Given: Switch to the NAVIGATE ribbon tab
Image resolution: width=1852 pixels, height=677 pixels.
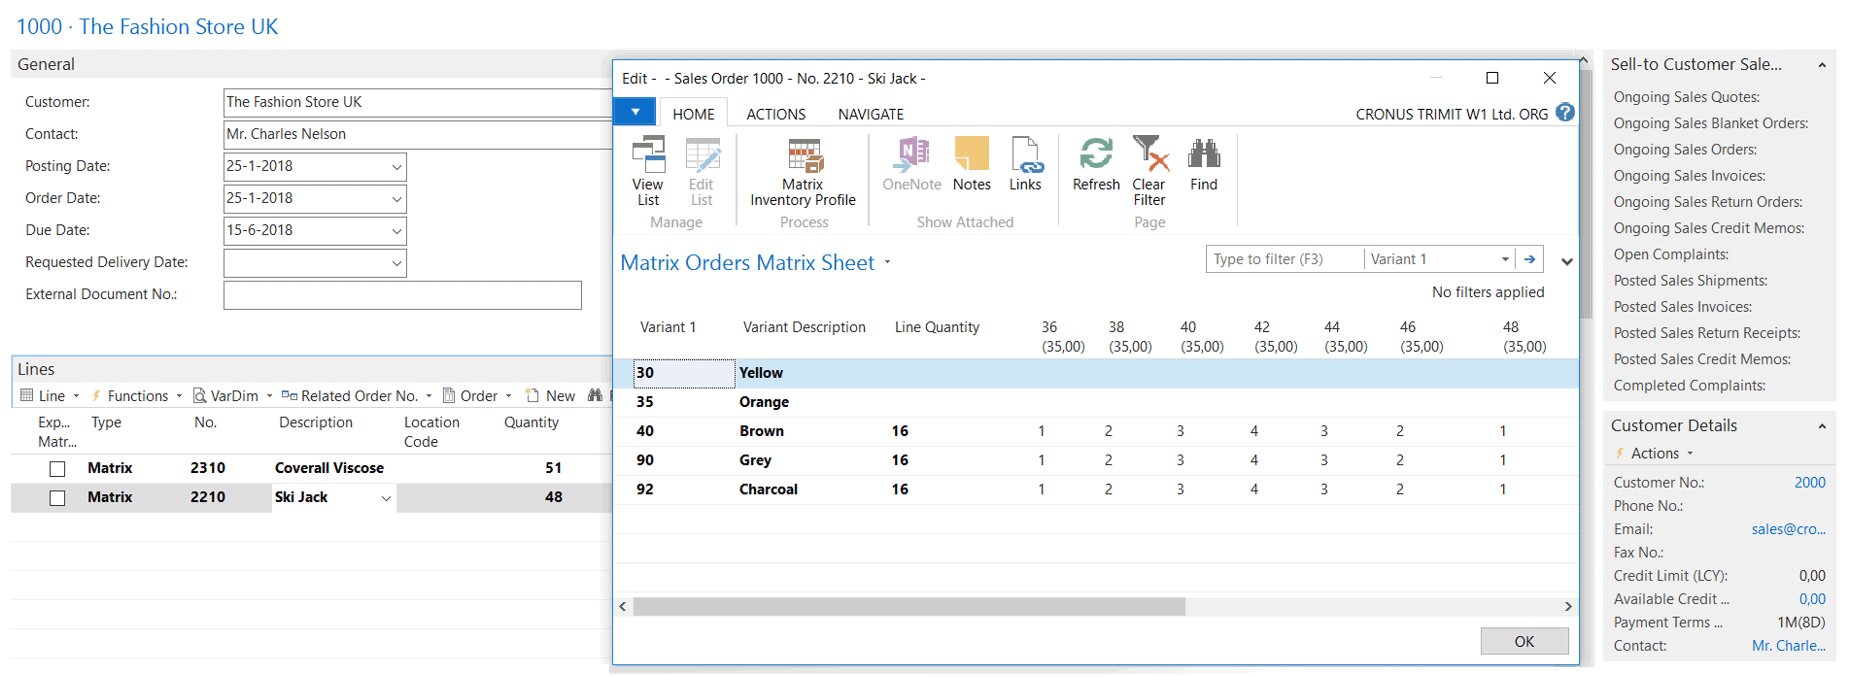Looking at the screenshot, I should [870, 114].
